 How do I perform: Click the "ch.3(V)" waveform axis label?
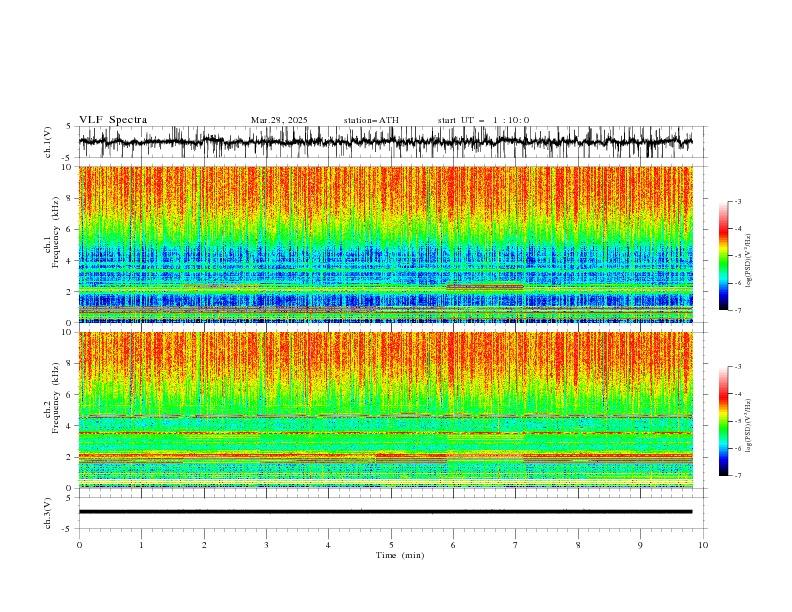tap(48, 513)
